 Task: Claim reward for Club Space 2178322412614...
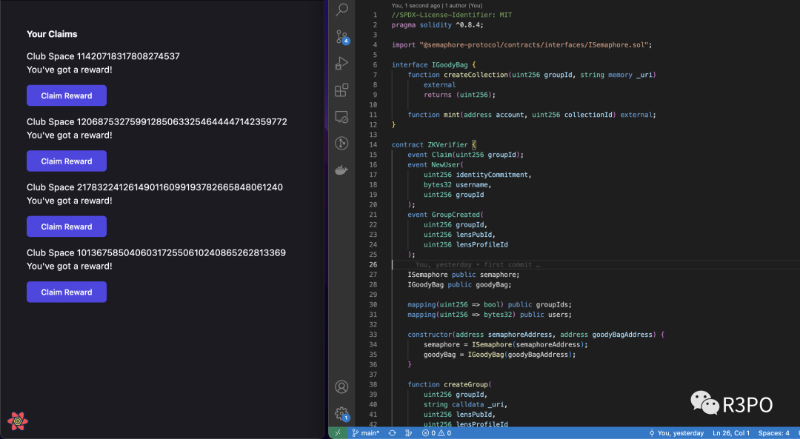pos(67,226)
